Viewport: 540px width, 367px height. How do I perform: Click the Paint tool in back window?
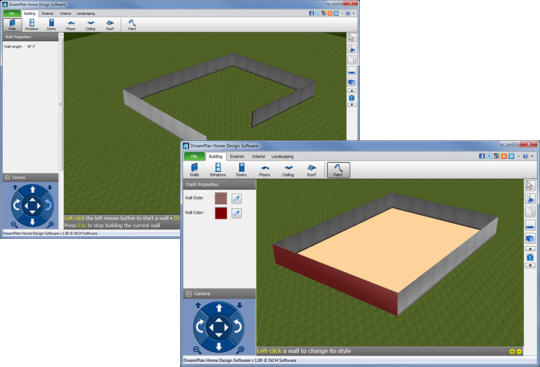pos(132,25)
